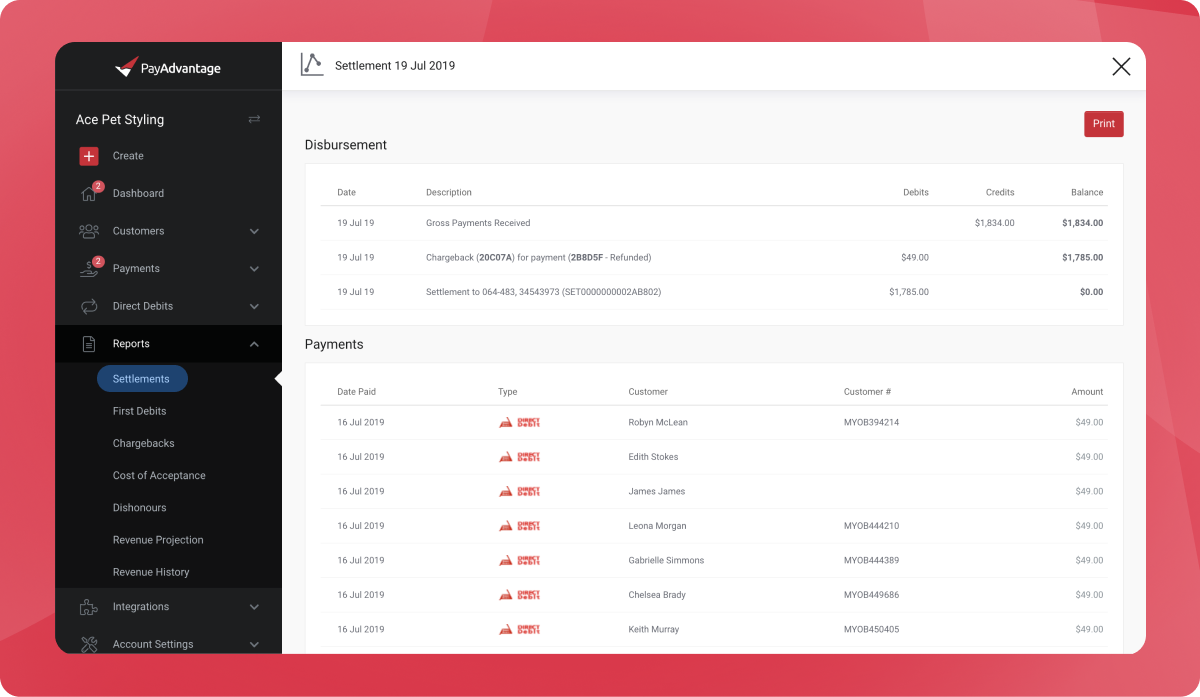The image size is (1200, 697).
Task: Click customer name Keith Murray
Action: coord(654,629)
